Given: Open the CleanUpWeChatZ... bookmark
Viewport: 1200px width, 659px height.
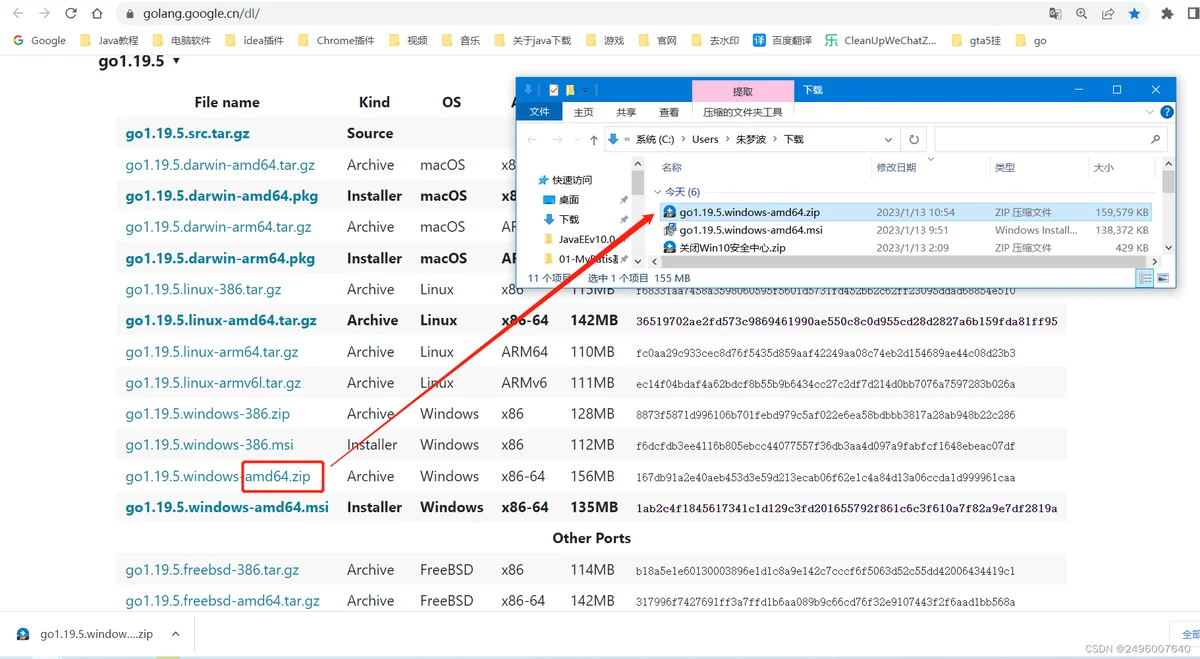Looking at the screenshot, I should [881, 41].
